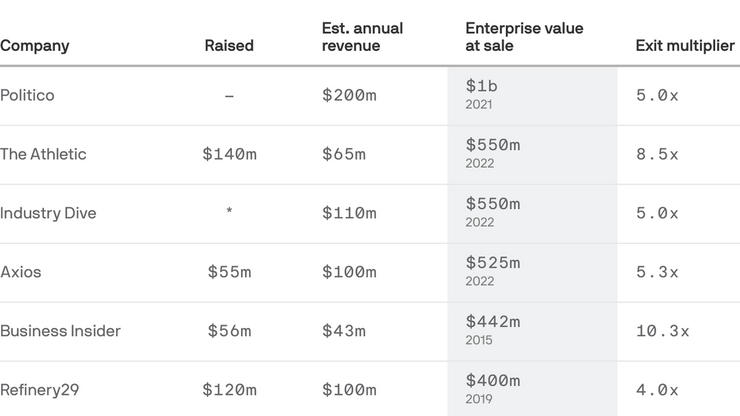Click the Politico company name

[x=27, y=95]
